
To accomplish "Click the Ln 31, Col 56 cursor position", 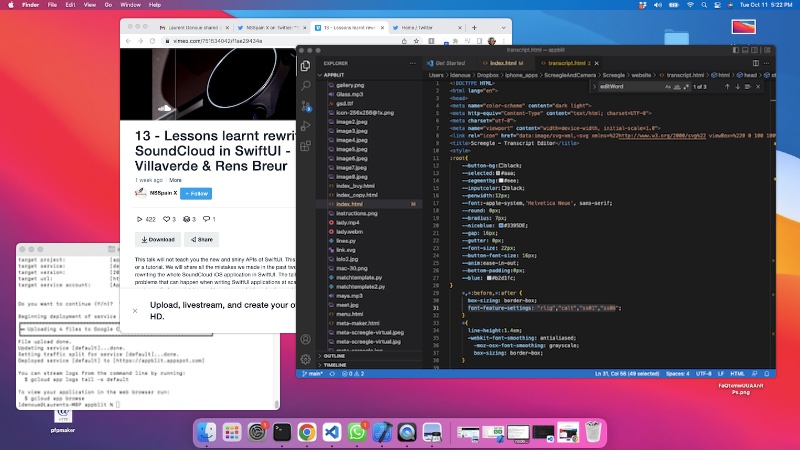I will (x=627, y=374).
